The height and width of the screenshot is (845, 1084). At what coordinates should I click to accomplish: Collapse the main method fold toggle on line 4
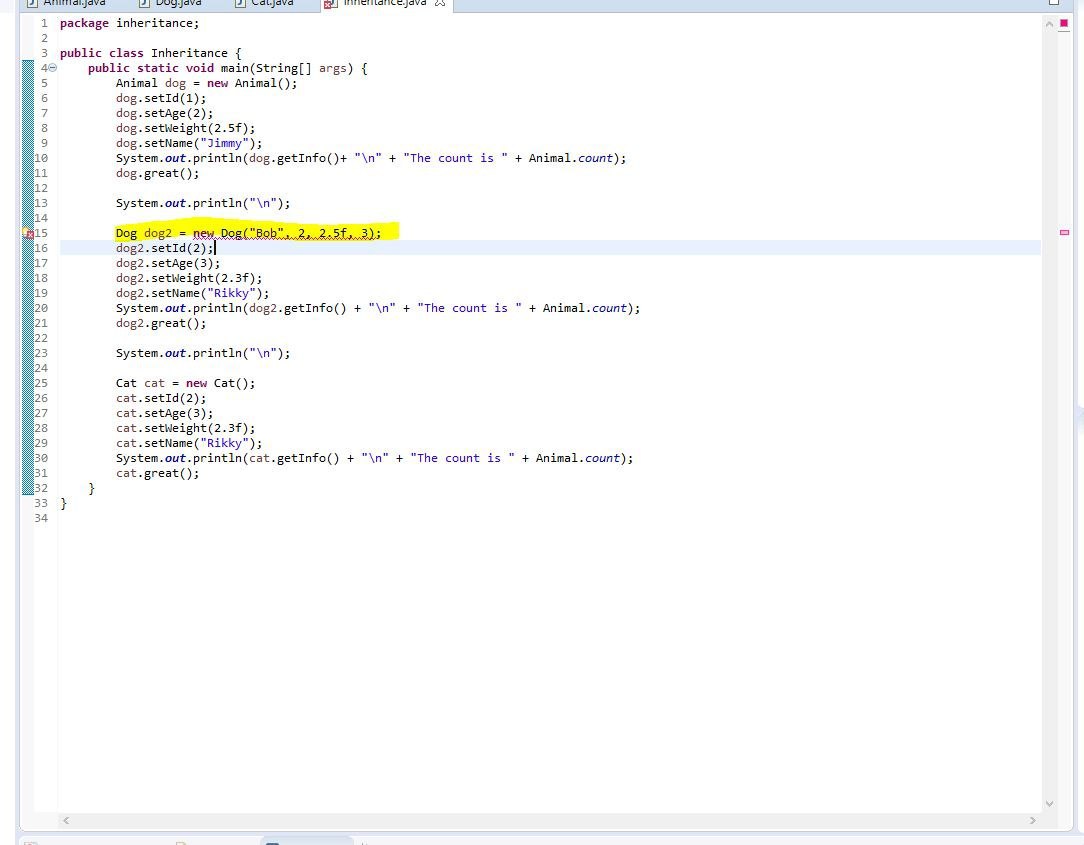(x=53, y=68)
